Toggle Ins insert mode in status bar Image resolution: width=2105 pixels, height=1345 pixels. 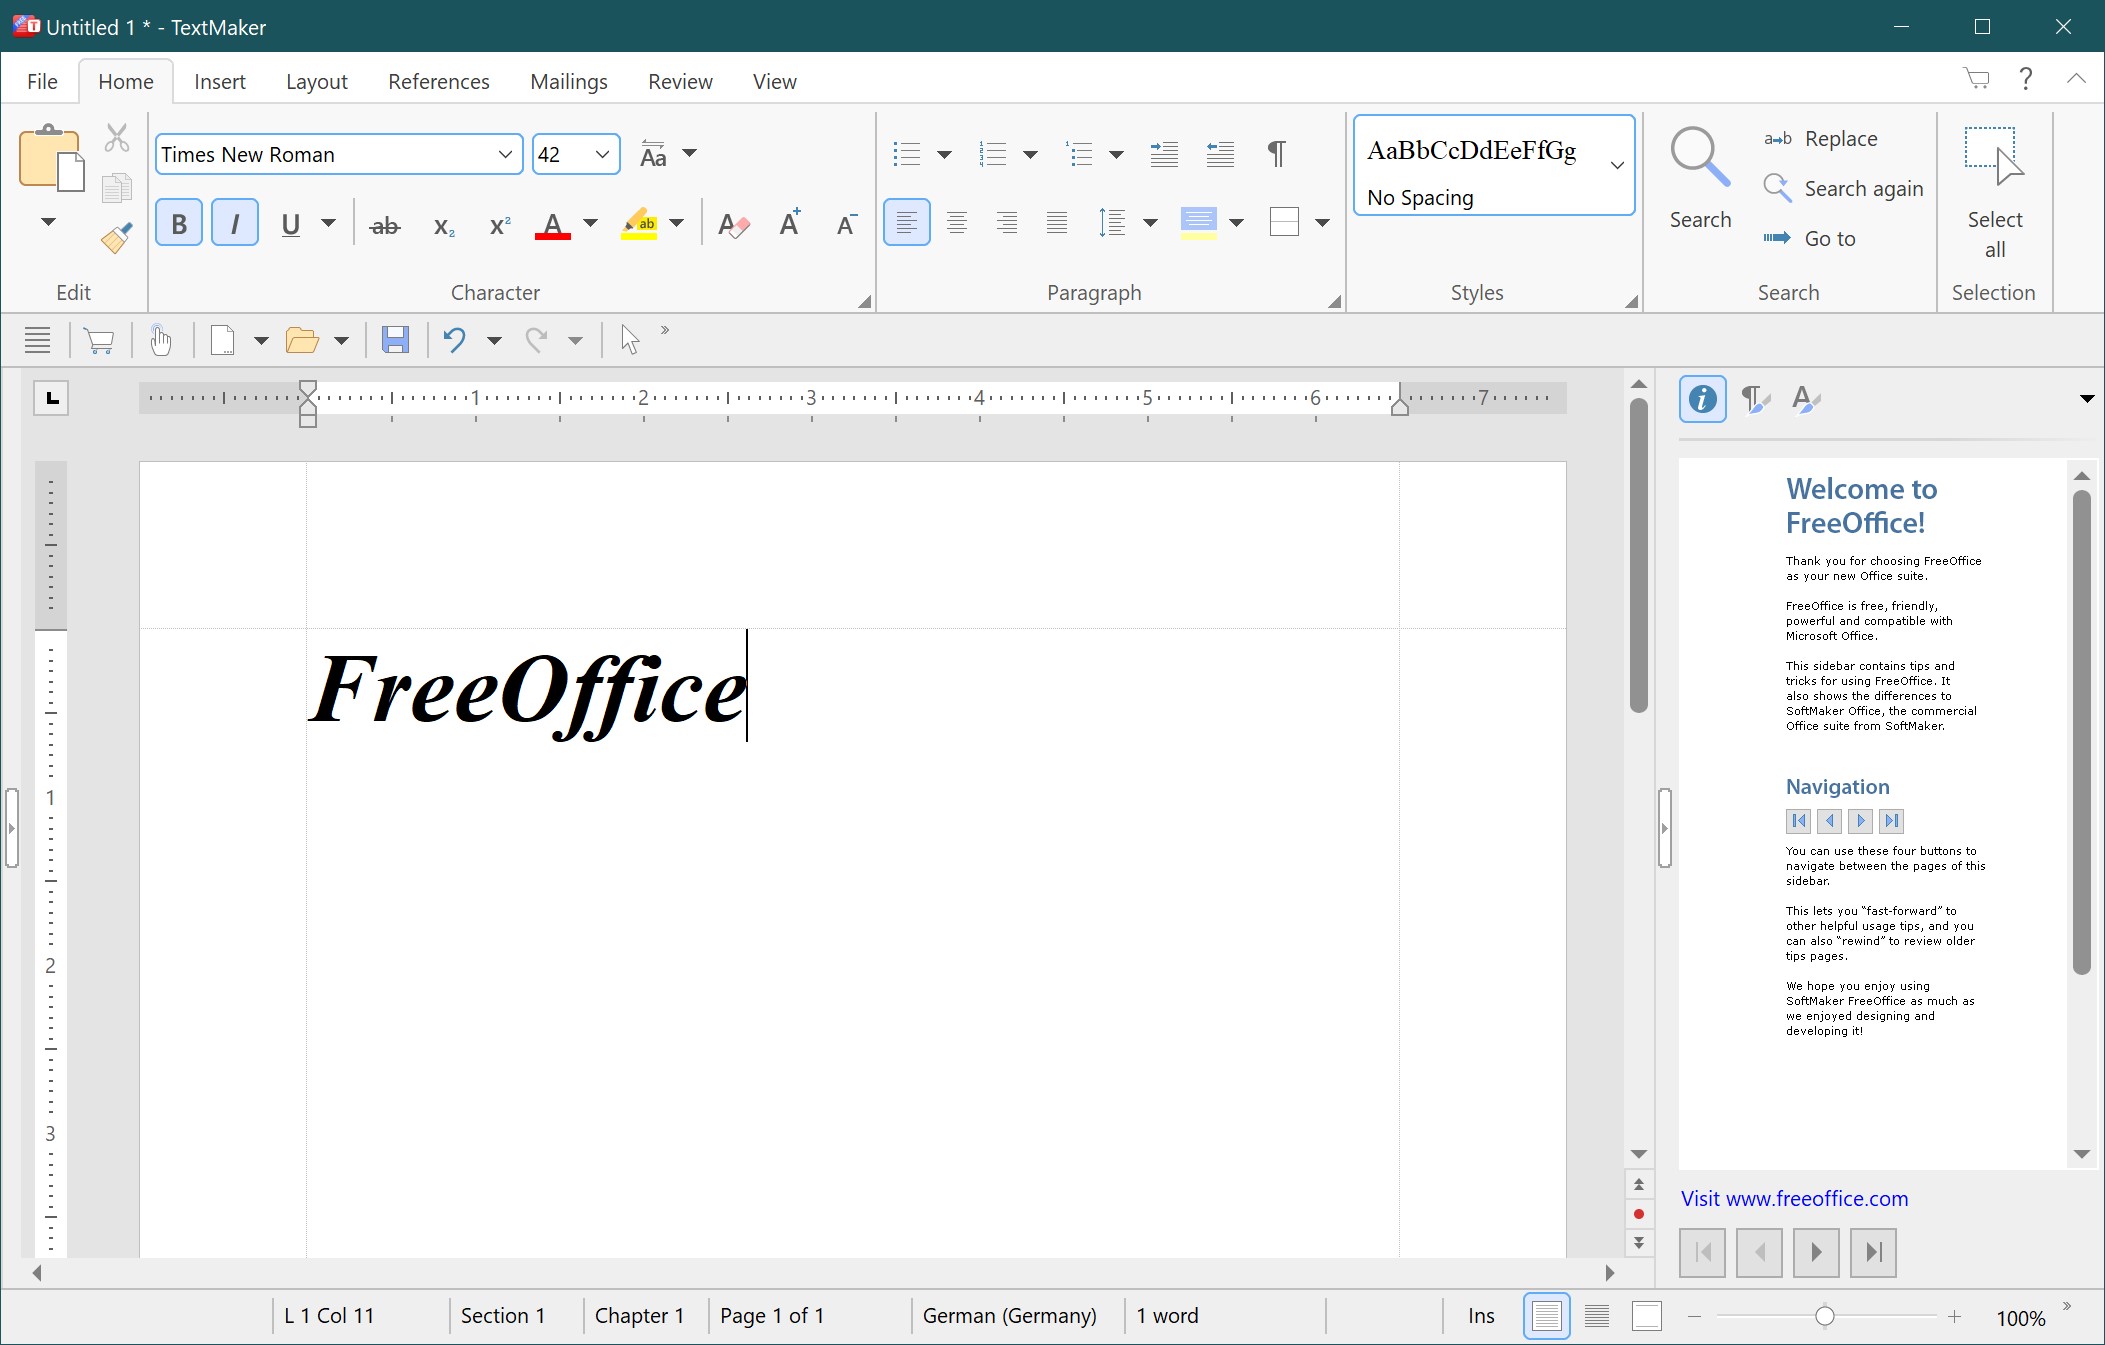coord(1481,1316)
